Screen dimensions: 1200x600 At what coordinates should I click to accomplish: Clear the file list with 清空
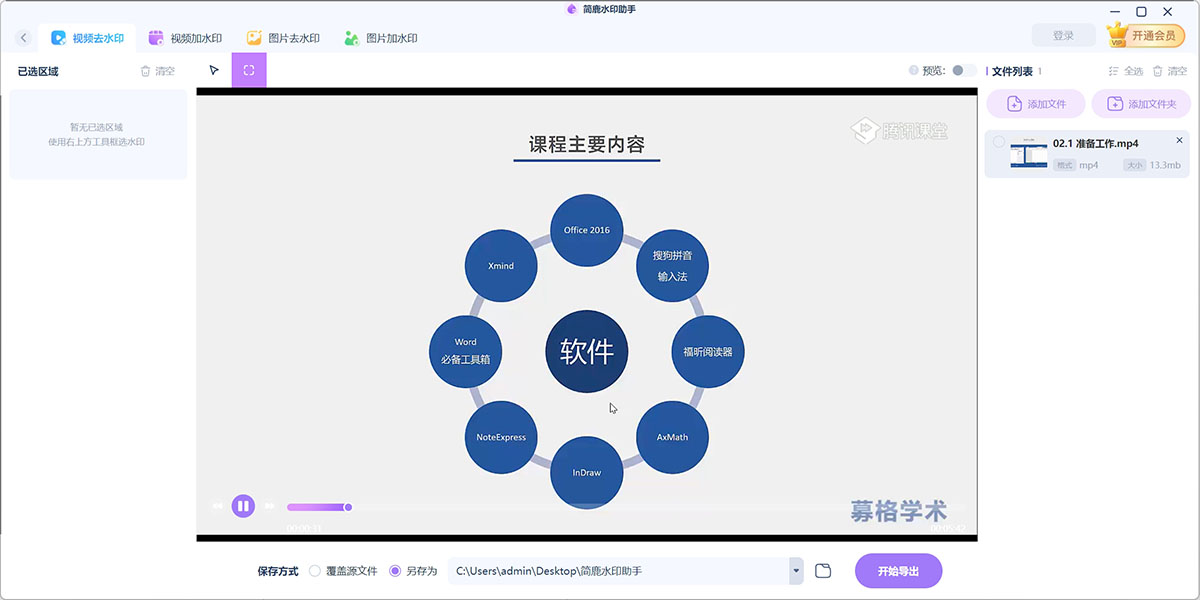(x=1171, y=71)
